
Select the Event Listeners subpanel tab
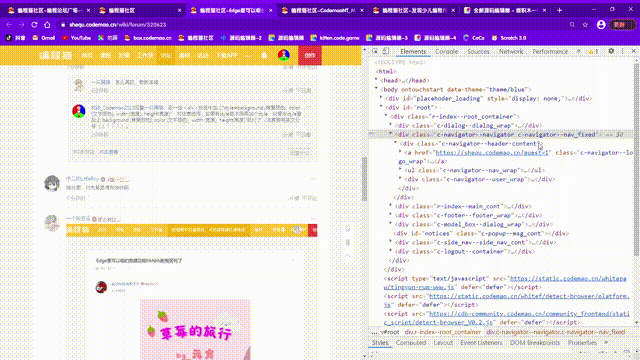[481, 343]
